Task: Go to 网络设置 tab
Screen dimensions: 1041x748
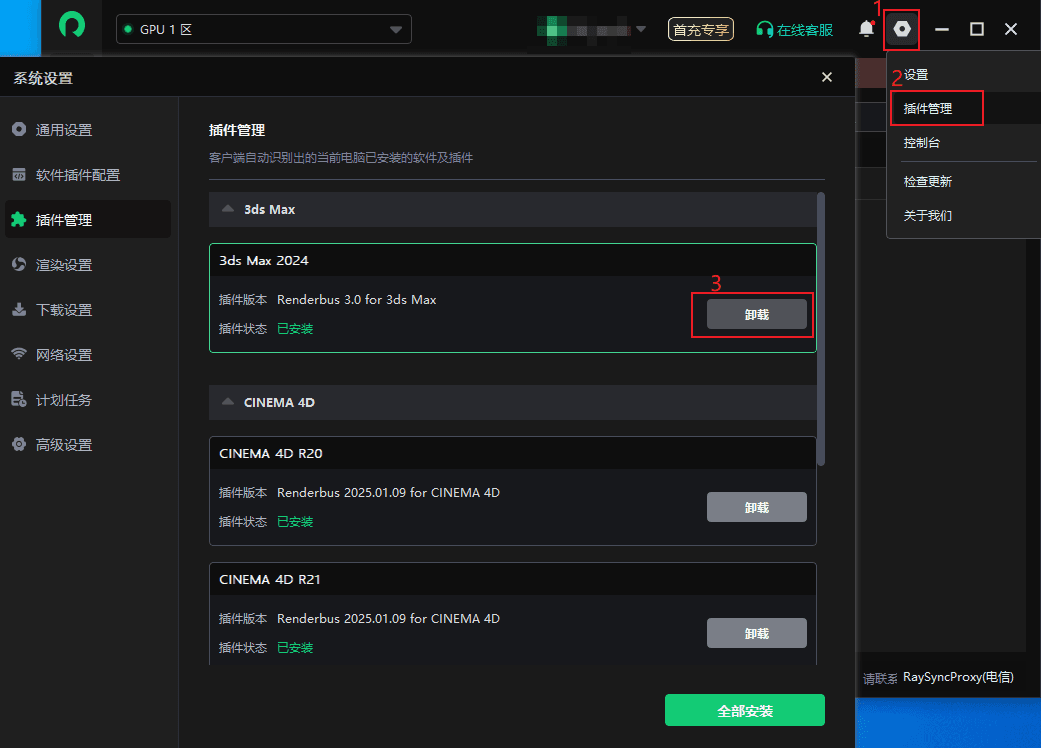Action: 88,354
